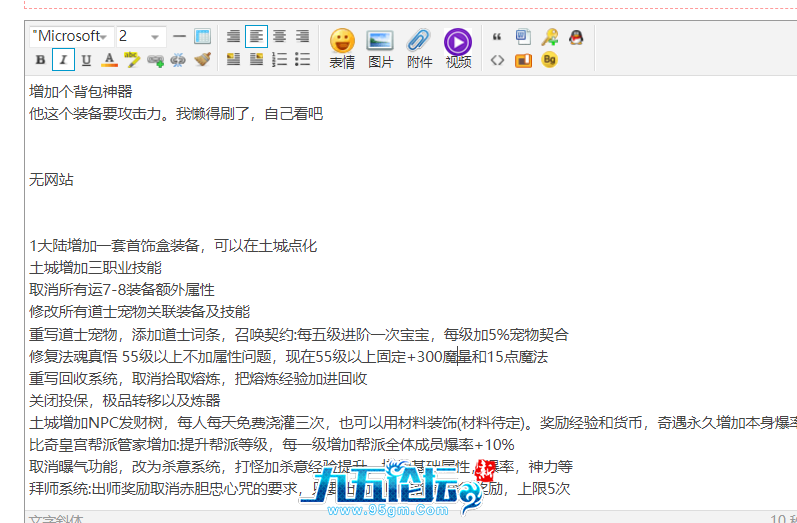Open the font name dropdown showing Microsoft

[x=71, y=37]
